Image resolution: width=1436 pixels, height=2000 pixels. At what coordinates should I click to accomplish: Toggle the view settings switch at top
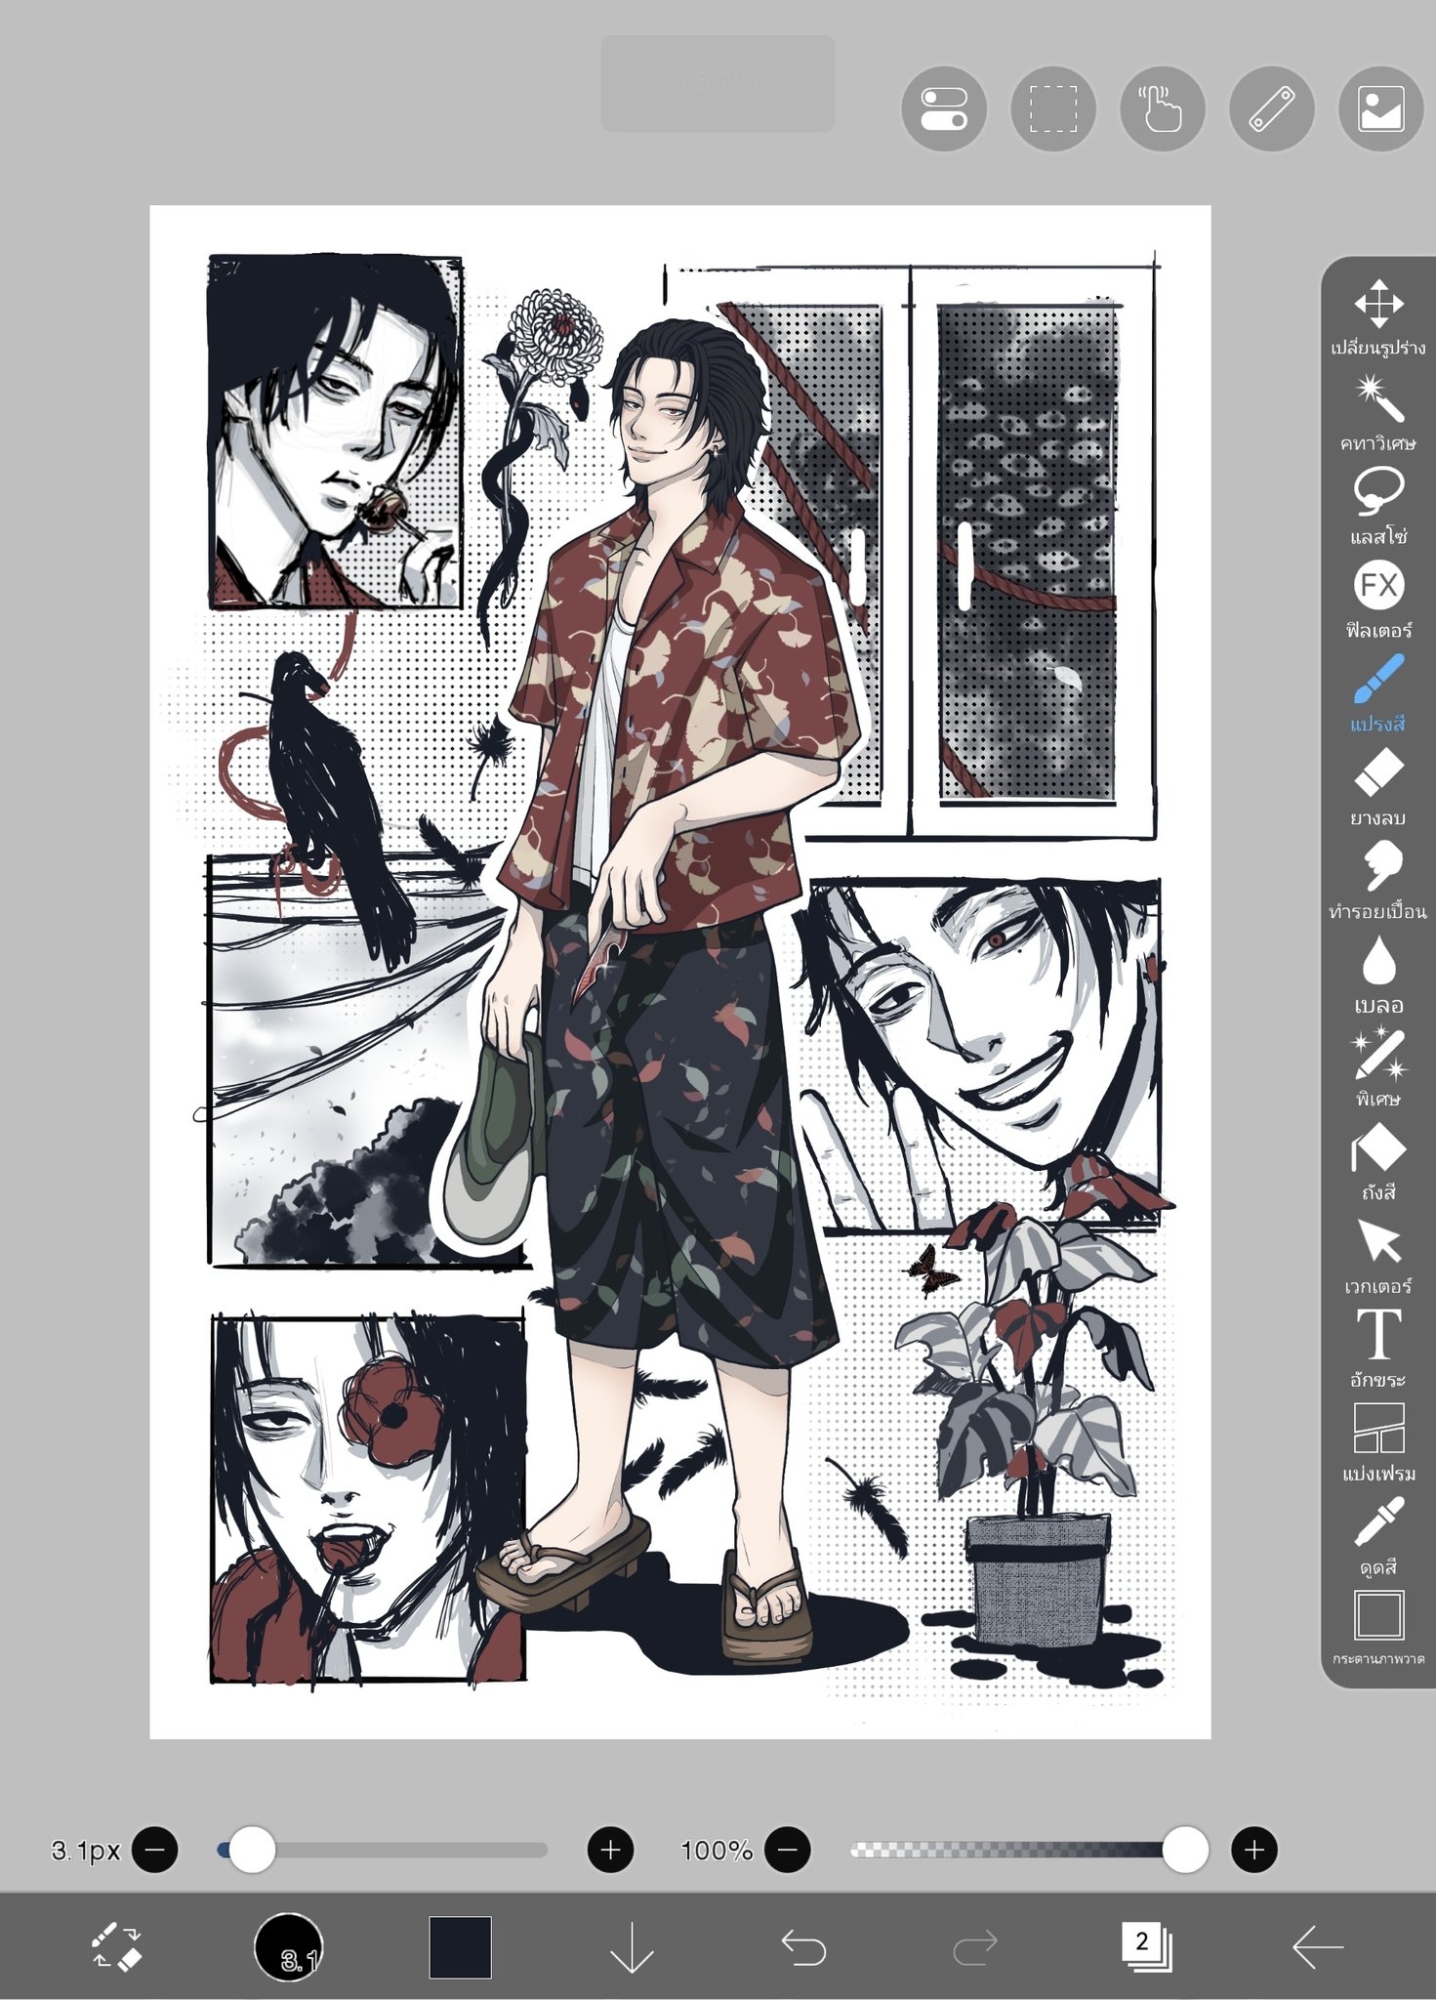click(x=943, y=109)
